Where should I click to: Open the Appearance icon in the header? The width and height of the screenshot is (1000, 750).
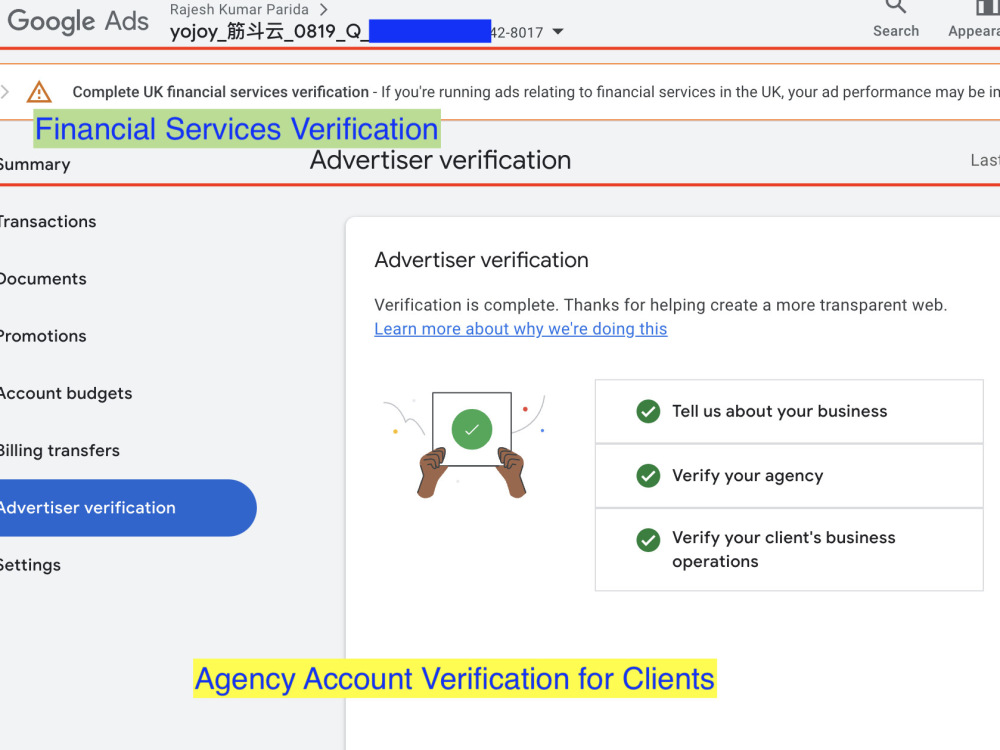(987, 6)
